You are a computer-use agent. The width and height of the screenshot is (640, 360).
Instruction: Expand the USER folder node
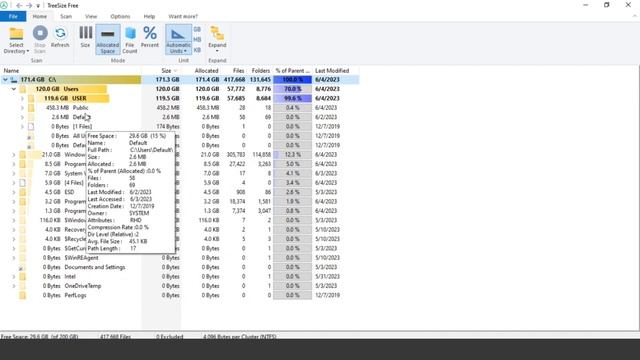coord(22,98)
